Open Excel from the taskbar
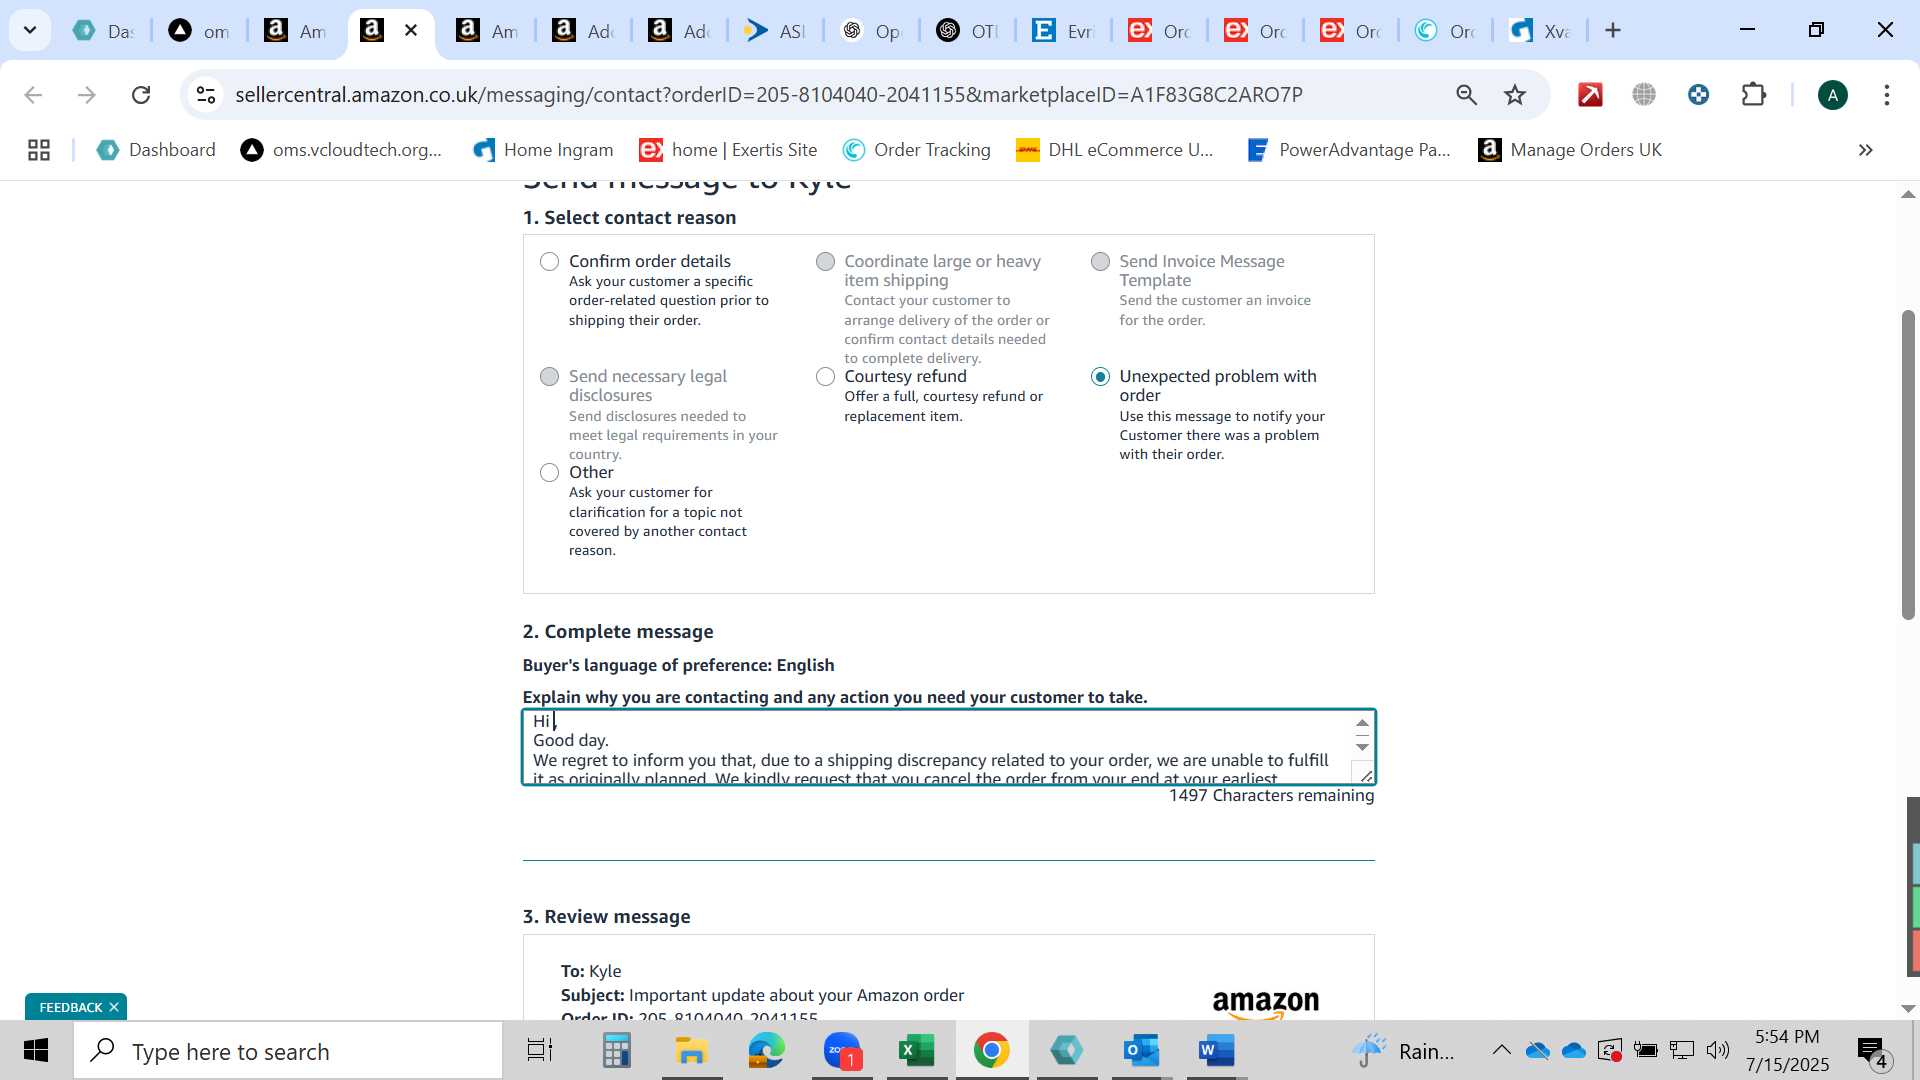1920x1080 pixels. (916, 1051)
